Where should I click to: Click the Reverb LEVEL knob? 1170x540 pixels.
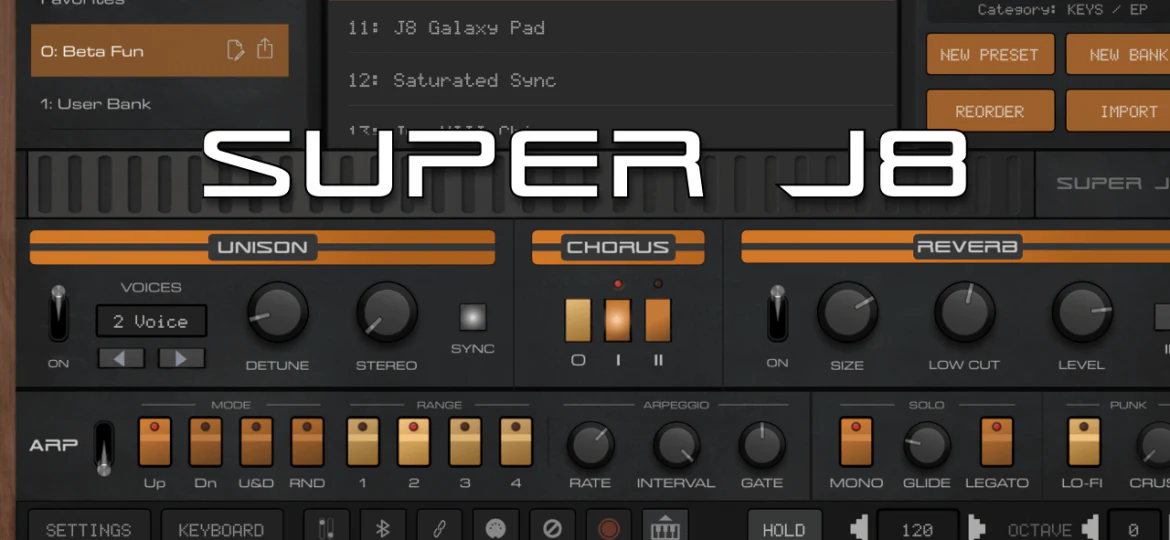[x=1082, y=312]
